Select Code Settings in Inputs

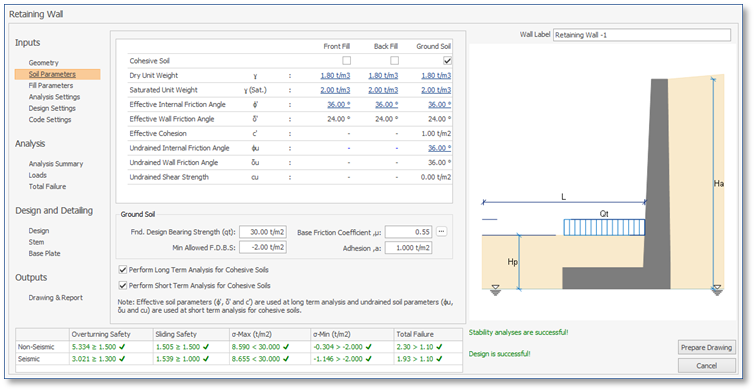coord(50,120)
